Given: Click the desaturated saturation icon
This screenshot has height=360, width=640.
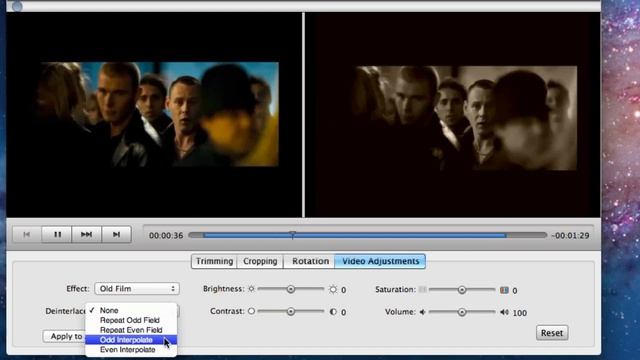Looking at the screenshot, I should 422,289.
